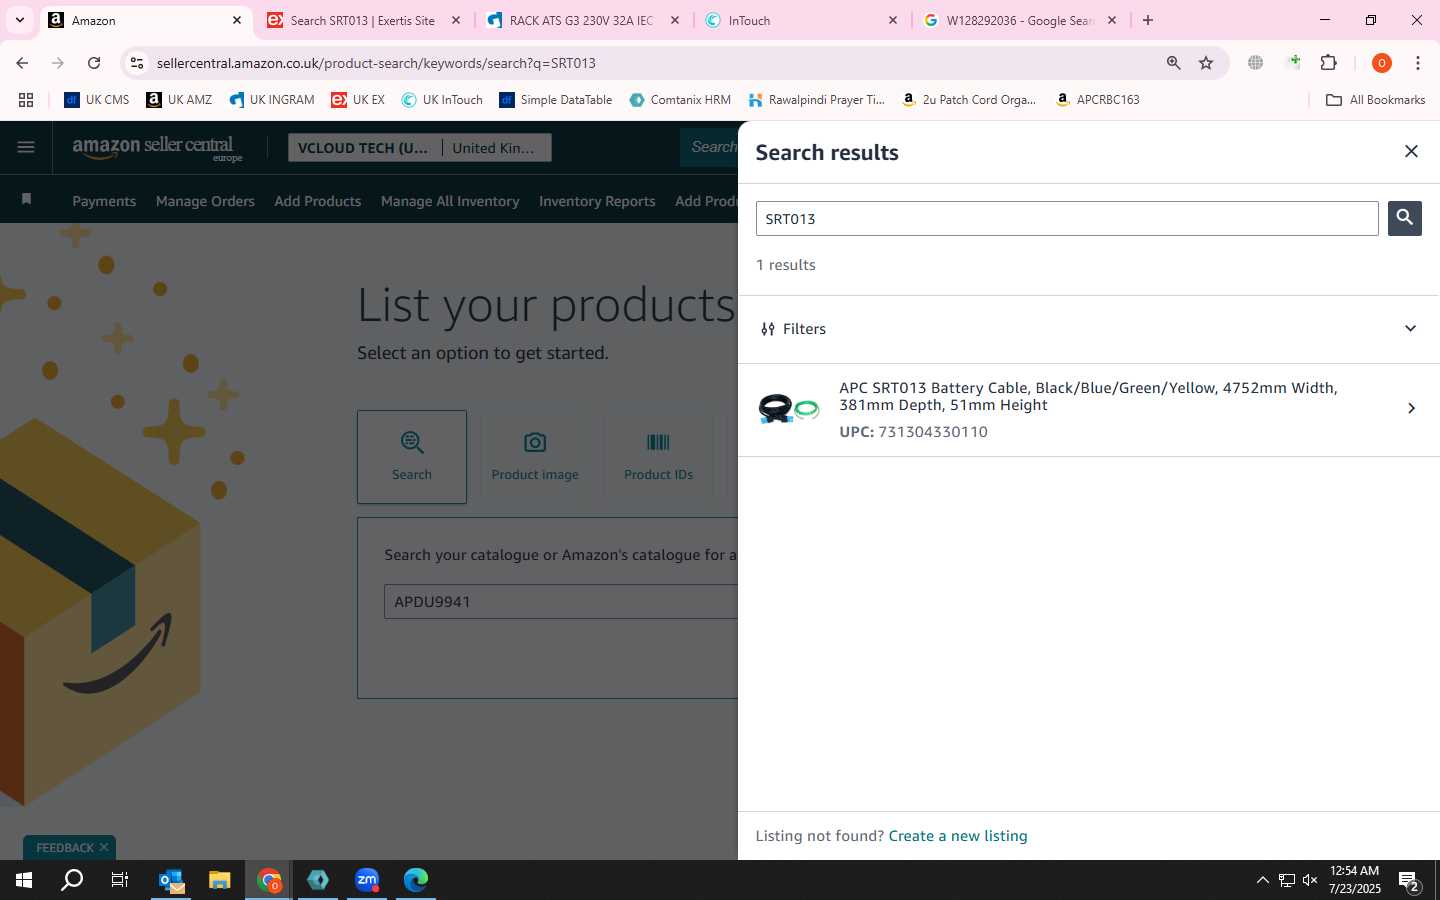Switch to the Exertis Site SRT013 tab
Screen dimensions: 1440x900
tap(362, 20)
